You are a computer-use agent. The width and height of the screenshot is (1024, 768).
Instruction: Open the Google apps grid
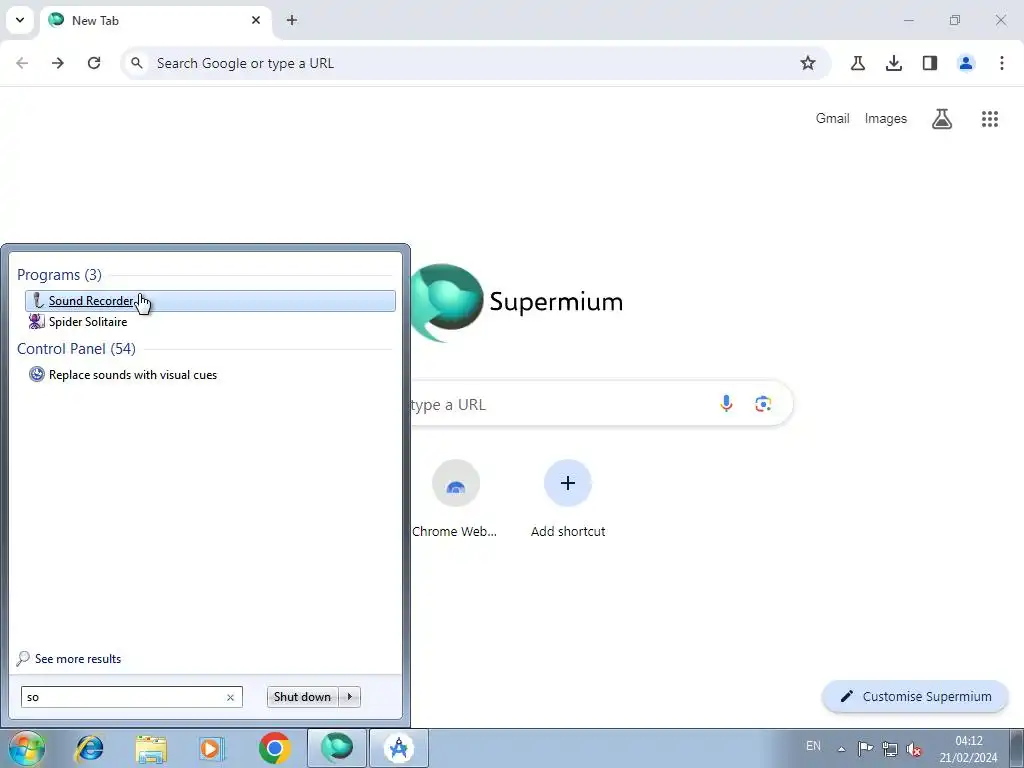(990, 119)
